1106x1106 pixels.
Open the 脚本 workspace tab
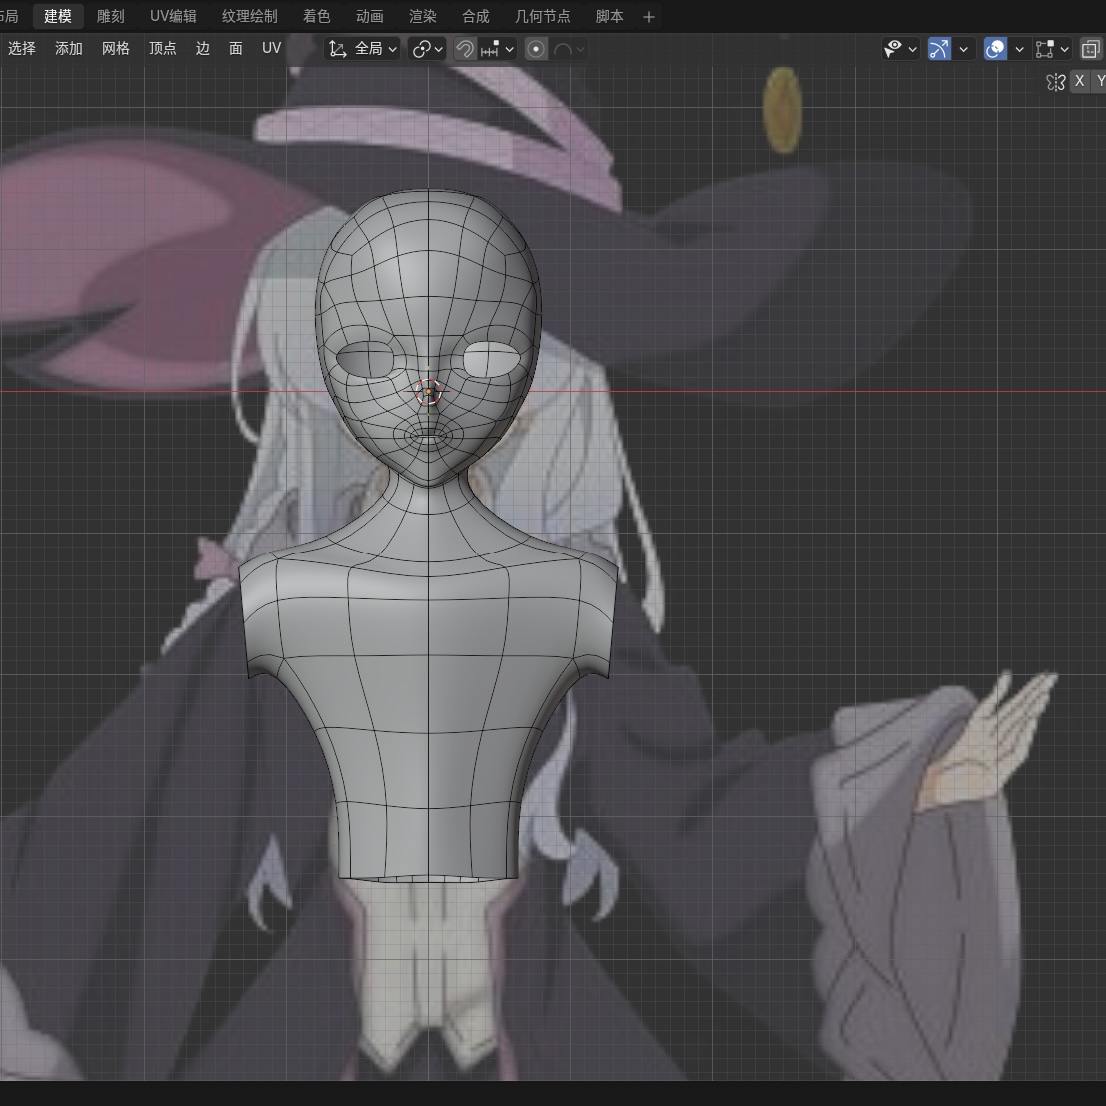coord(609,16)
